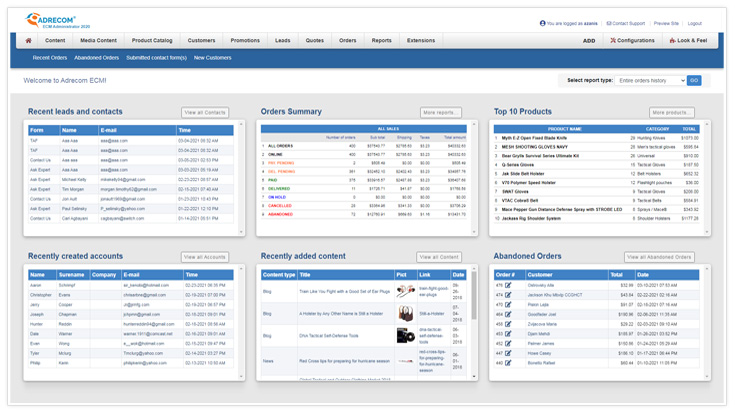Screen dimensions: 735x413
Task: Click the Red Cross tips news title
Action: point(345,361)
